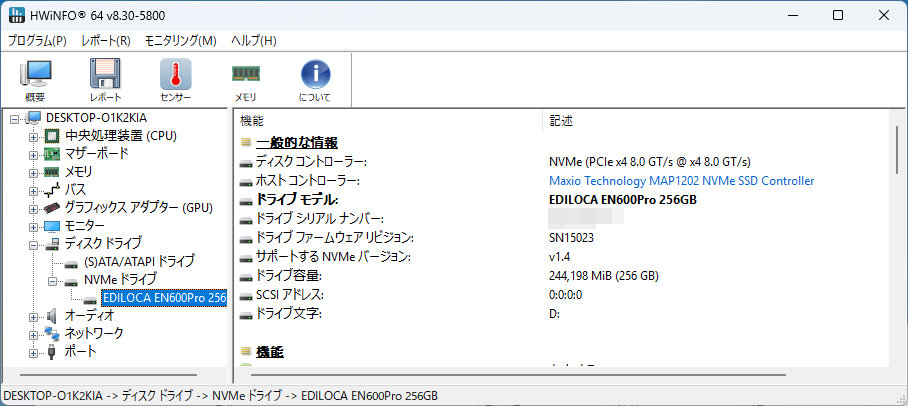The width and height of the screenshot is (908, 406).
Task: Click the section icon beside 機能 heading
Action: [x=246, y=352]
